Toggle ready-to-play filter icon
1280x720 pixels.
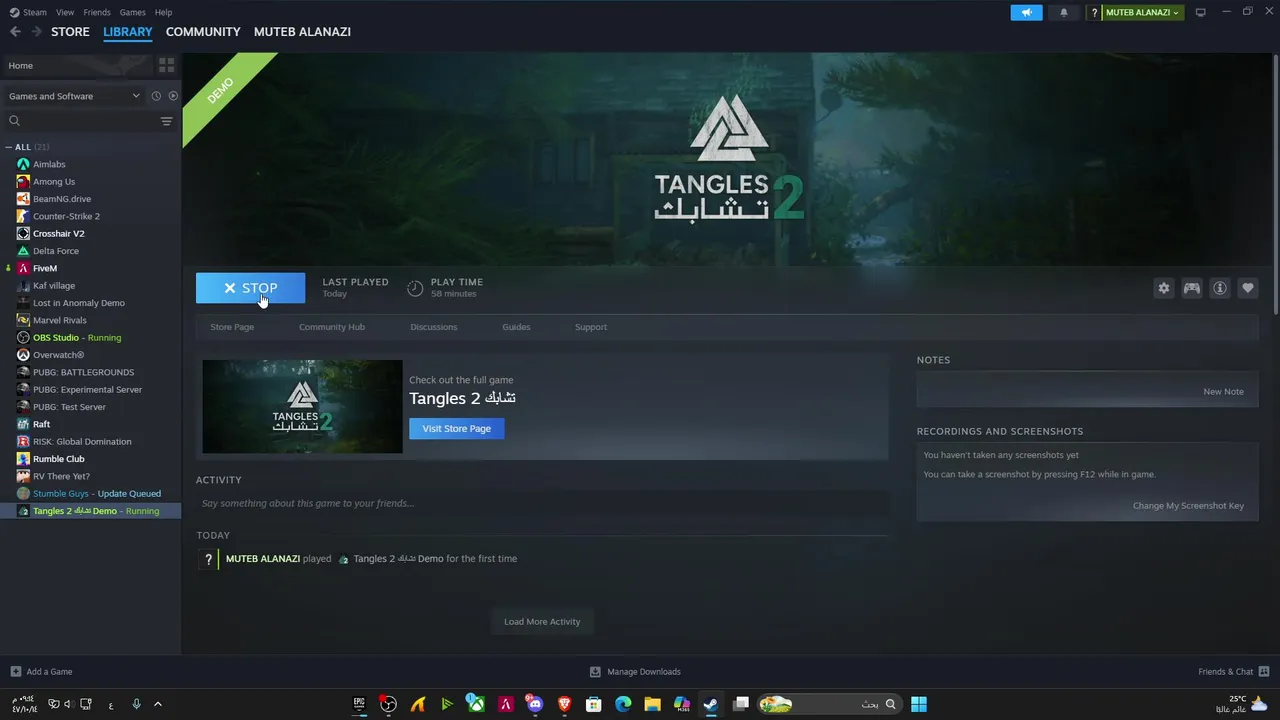[173, 96]
